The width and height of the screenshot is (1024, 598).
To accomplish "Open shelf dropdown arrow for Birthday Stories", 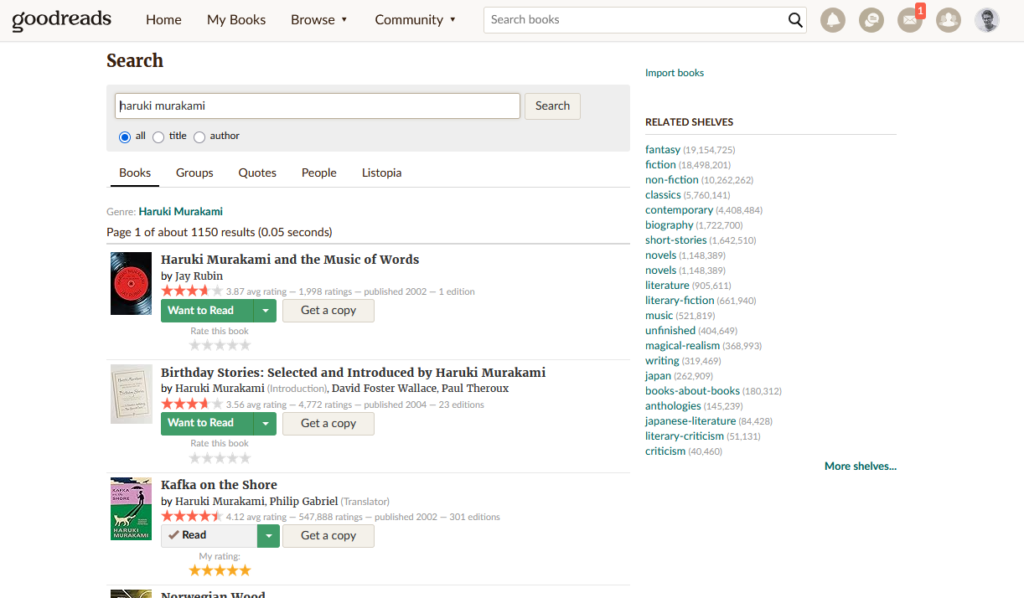I will tap(265, 423).
